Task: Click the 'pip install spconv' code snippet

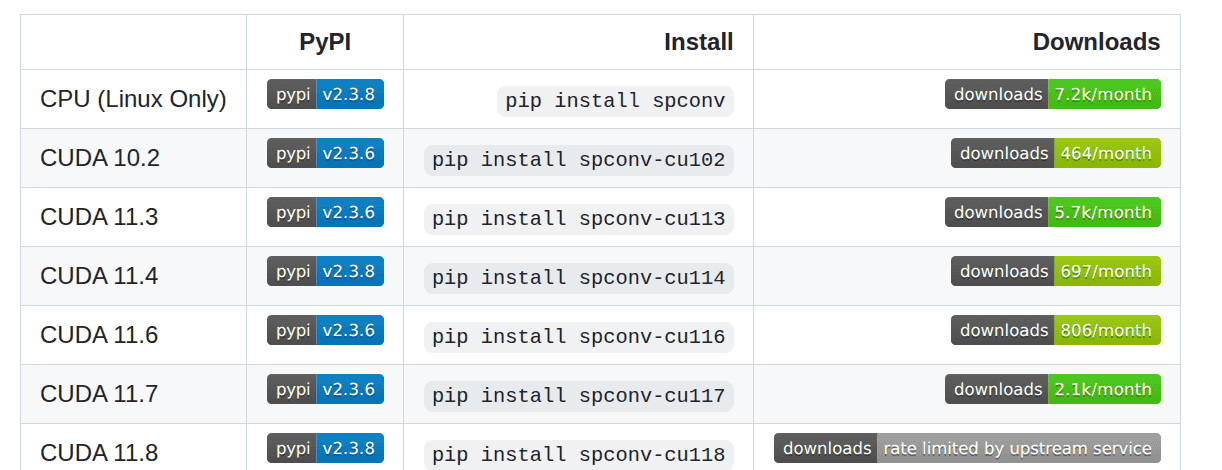Action: (x=615, y=101)
